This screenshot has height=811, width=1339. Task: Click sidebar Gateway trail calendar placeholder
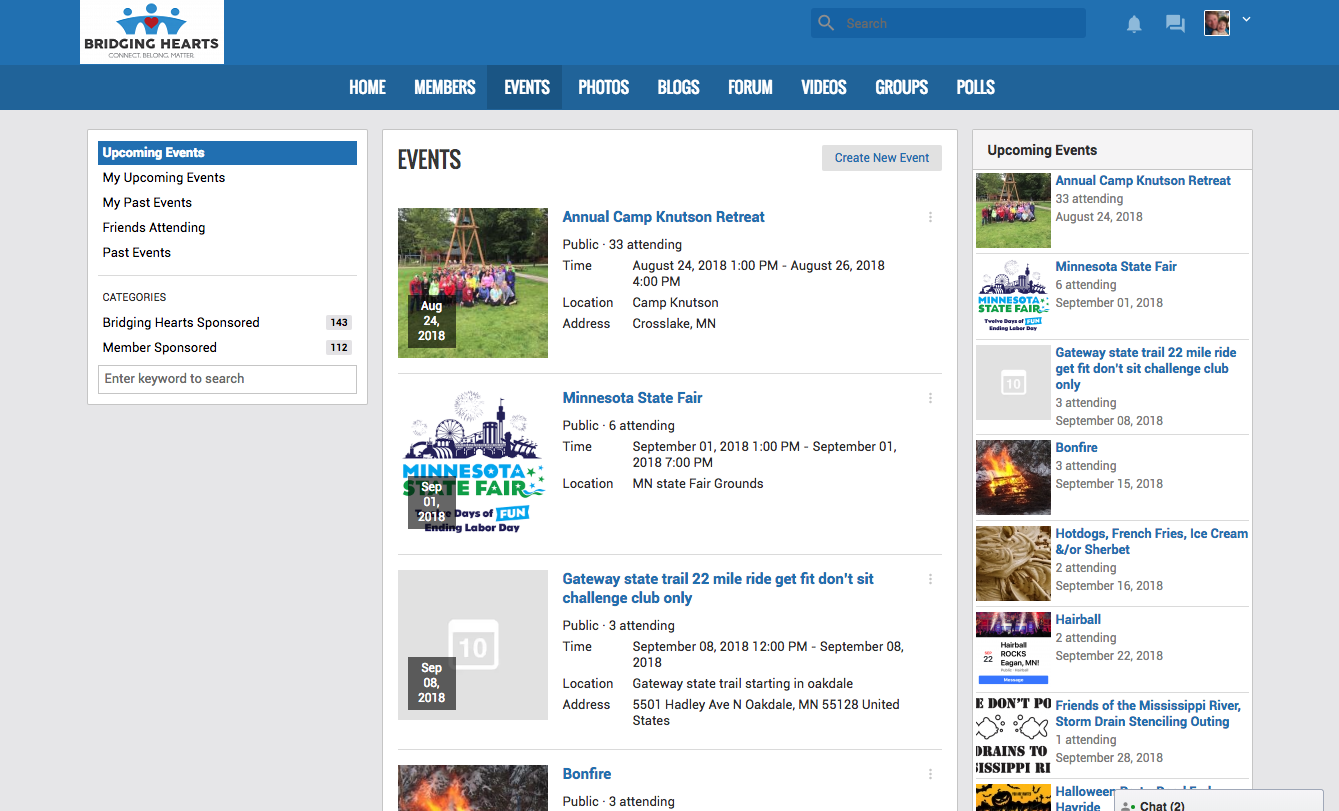click(x=1013, y=382)
